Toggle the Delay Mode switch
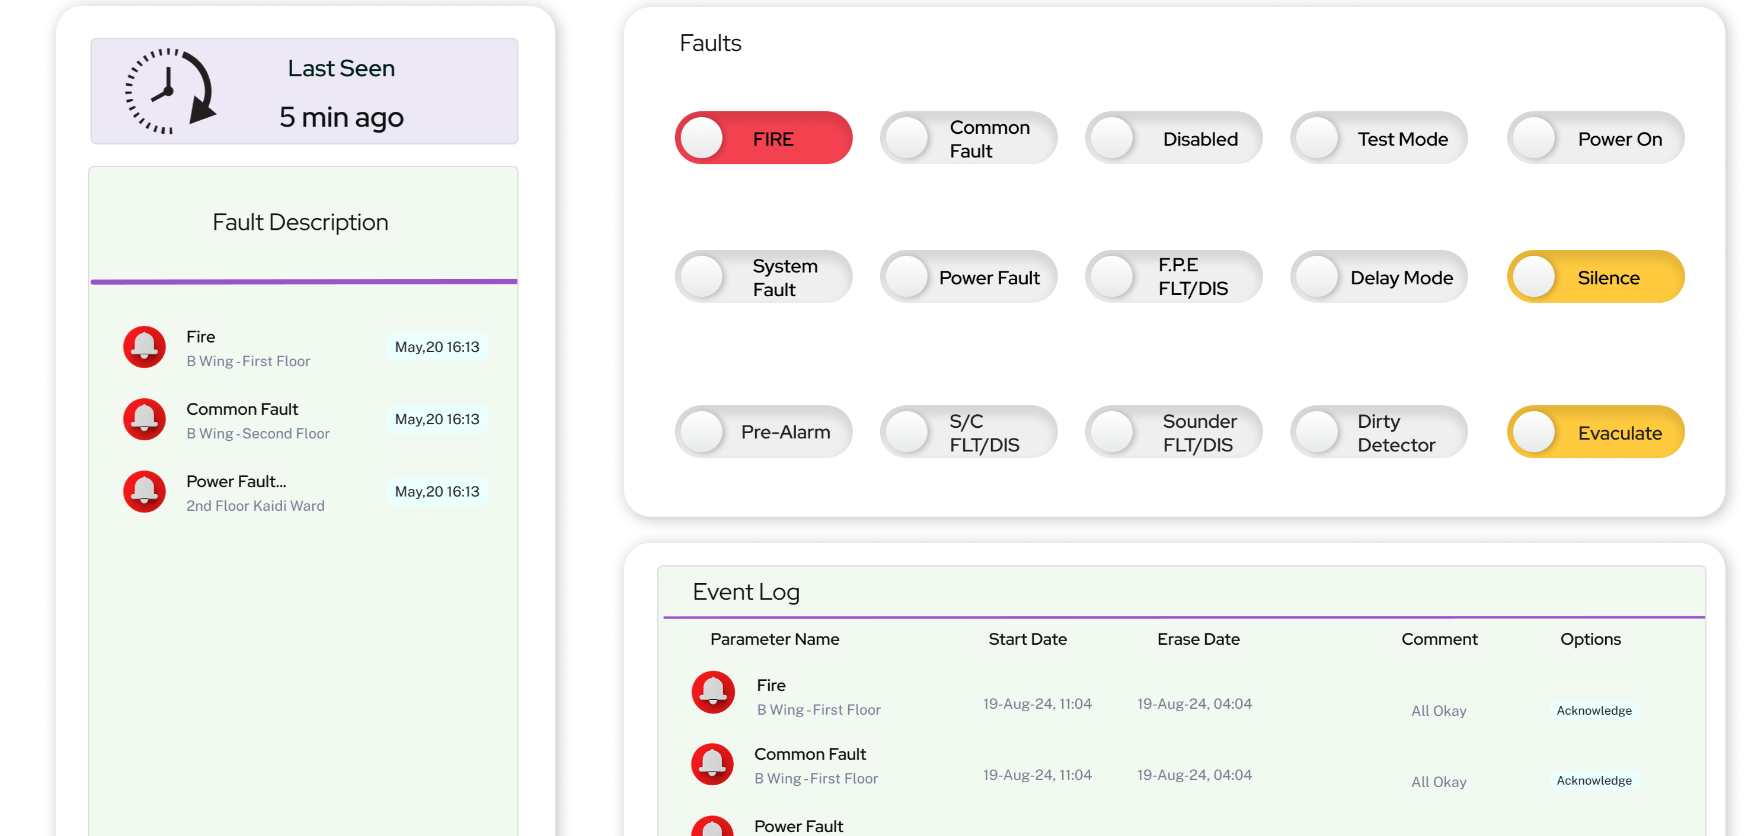The image size is (1761, 836). click(1379, 277)
